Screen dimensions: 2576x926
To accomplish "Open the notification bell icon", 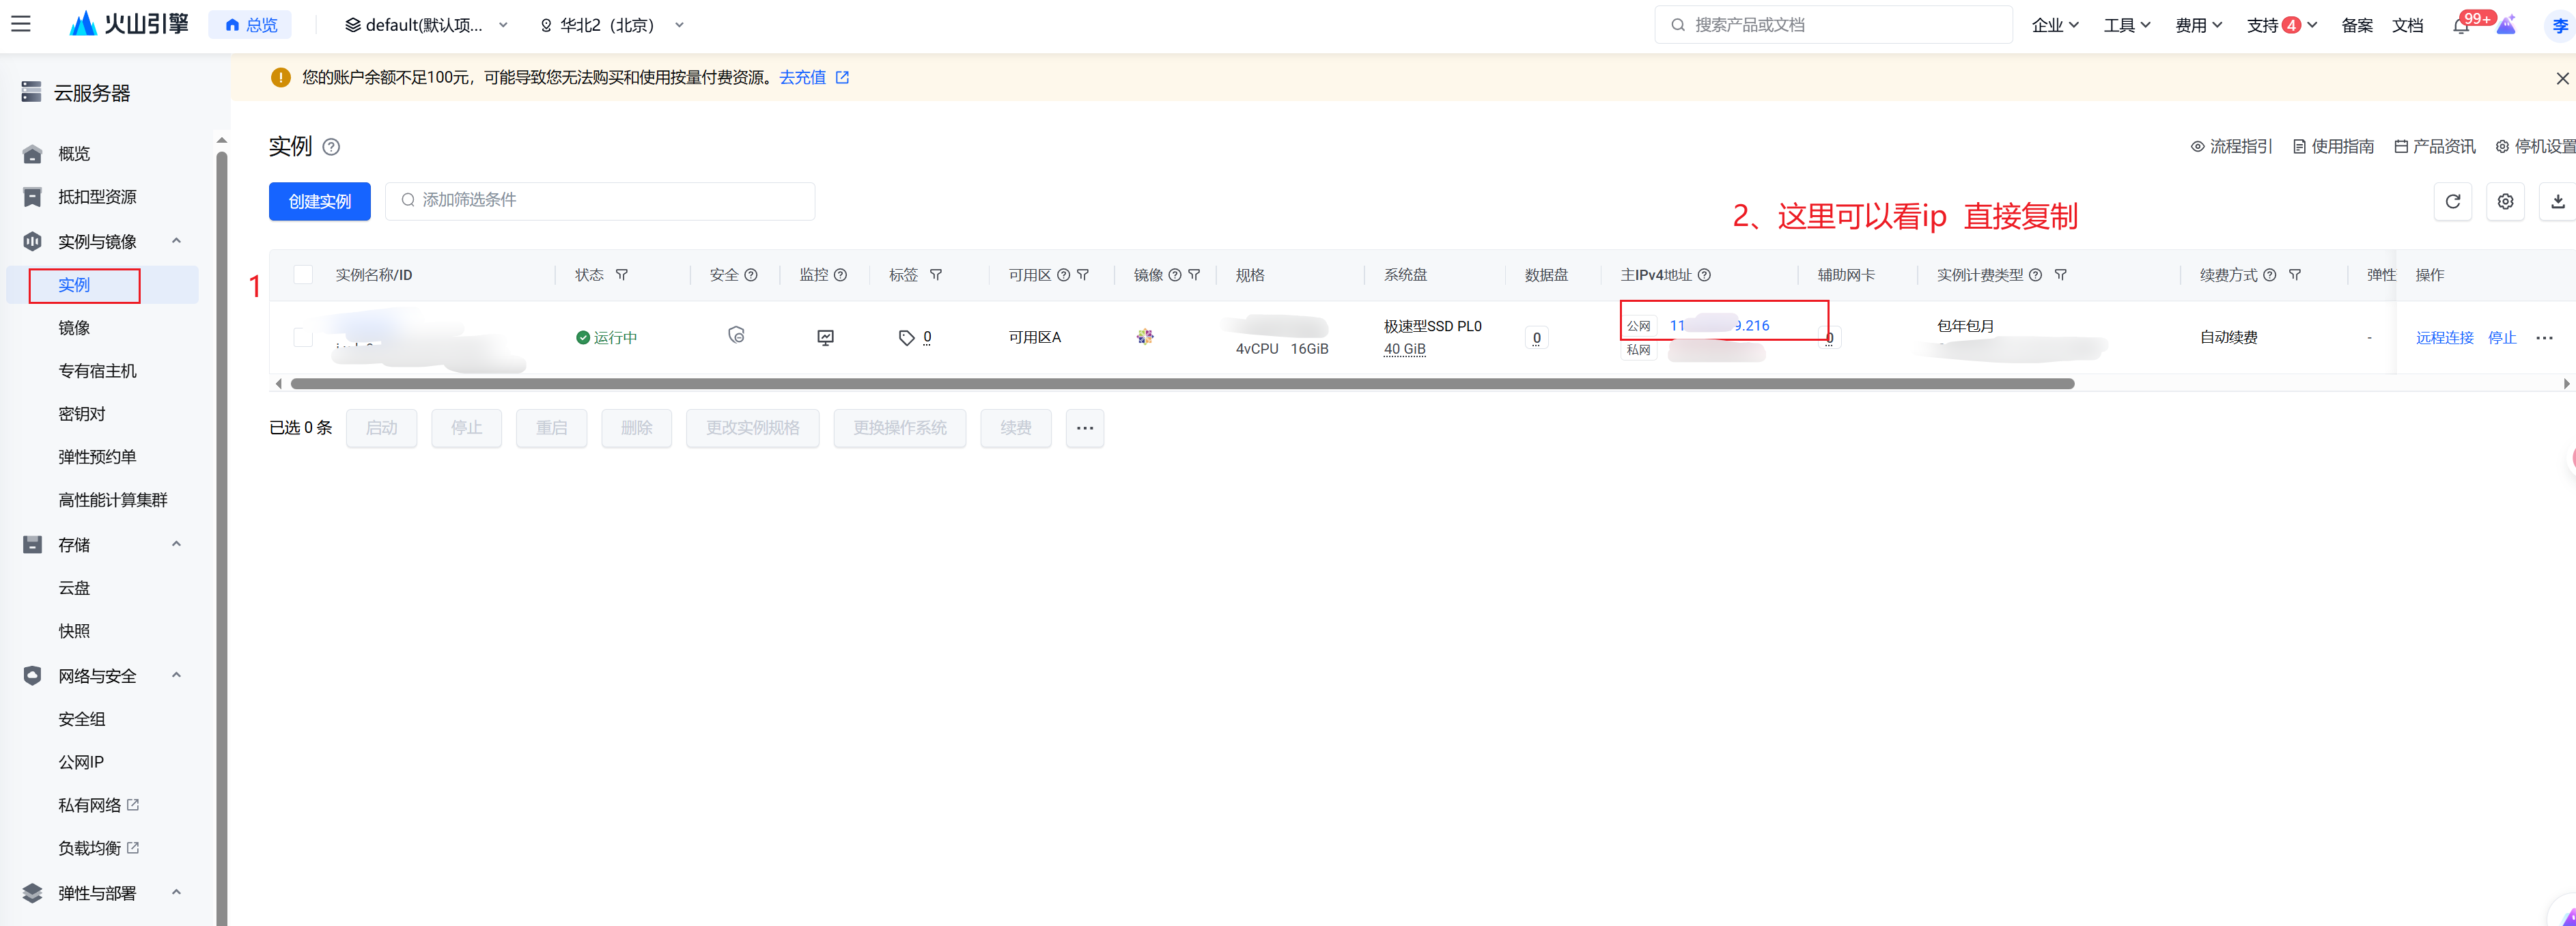I will click(x=2461, y=26).
